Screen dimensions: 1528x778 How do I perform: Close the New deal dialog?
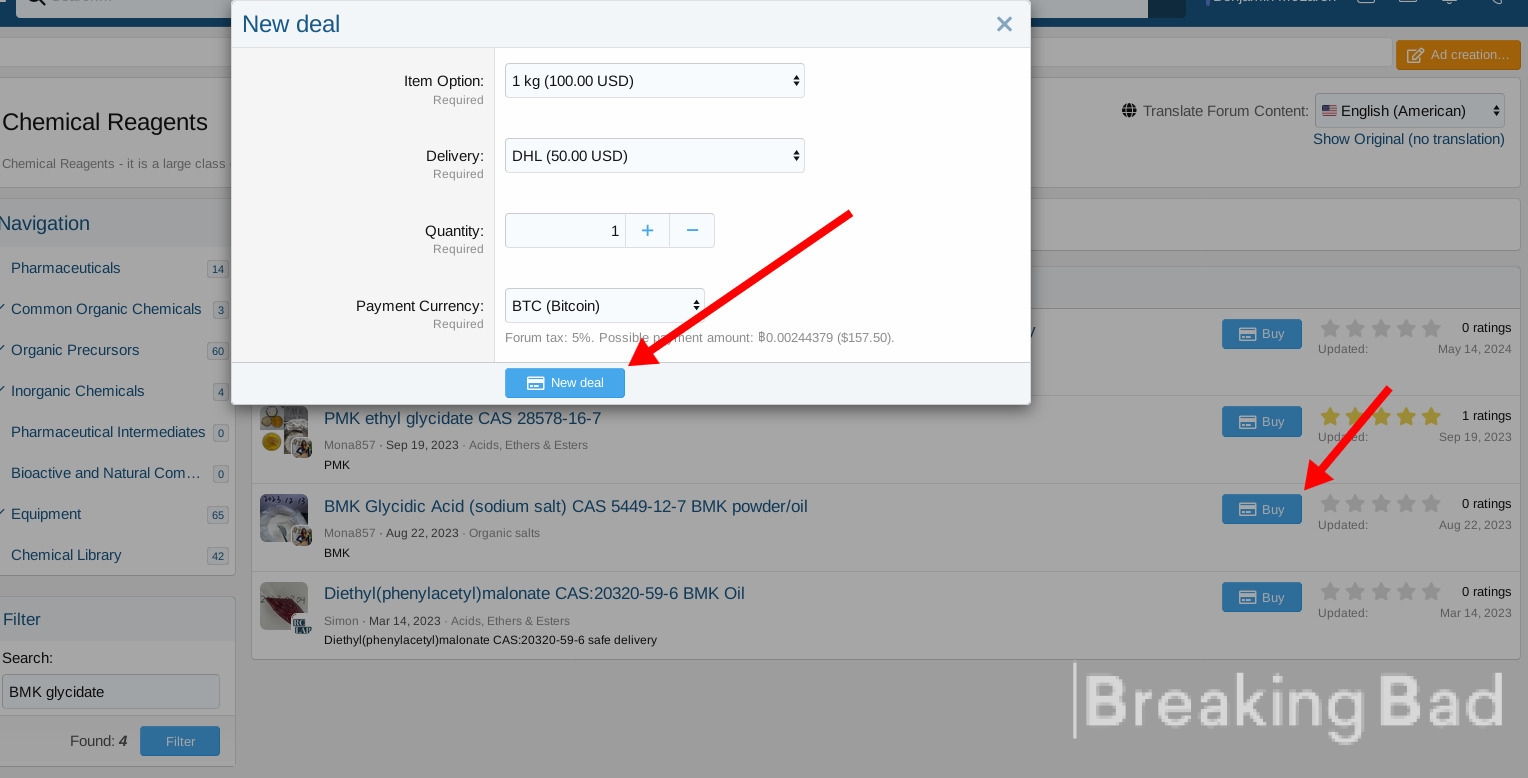pyautogui.click(x=1004, y=24)
